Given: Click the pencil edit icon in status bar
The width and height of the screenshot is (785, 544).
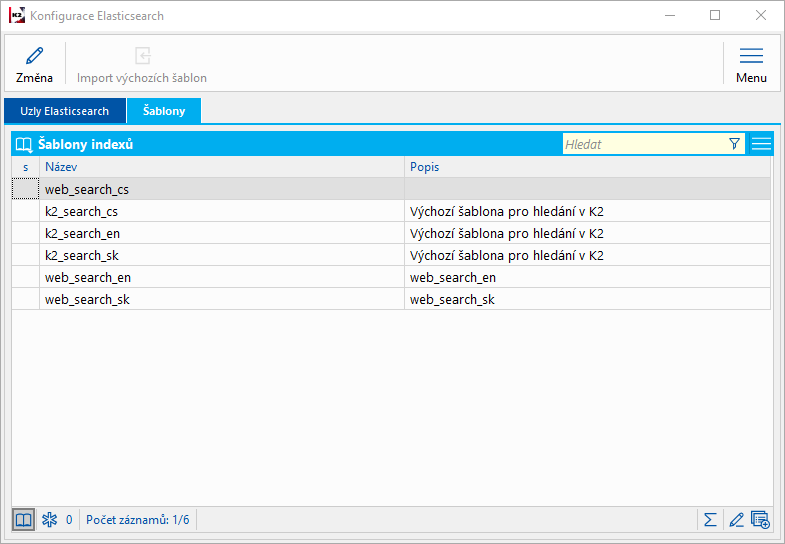Looking at the screenshot, I should tap(736, 520).
